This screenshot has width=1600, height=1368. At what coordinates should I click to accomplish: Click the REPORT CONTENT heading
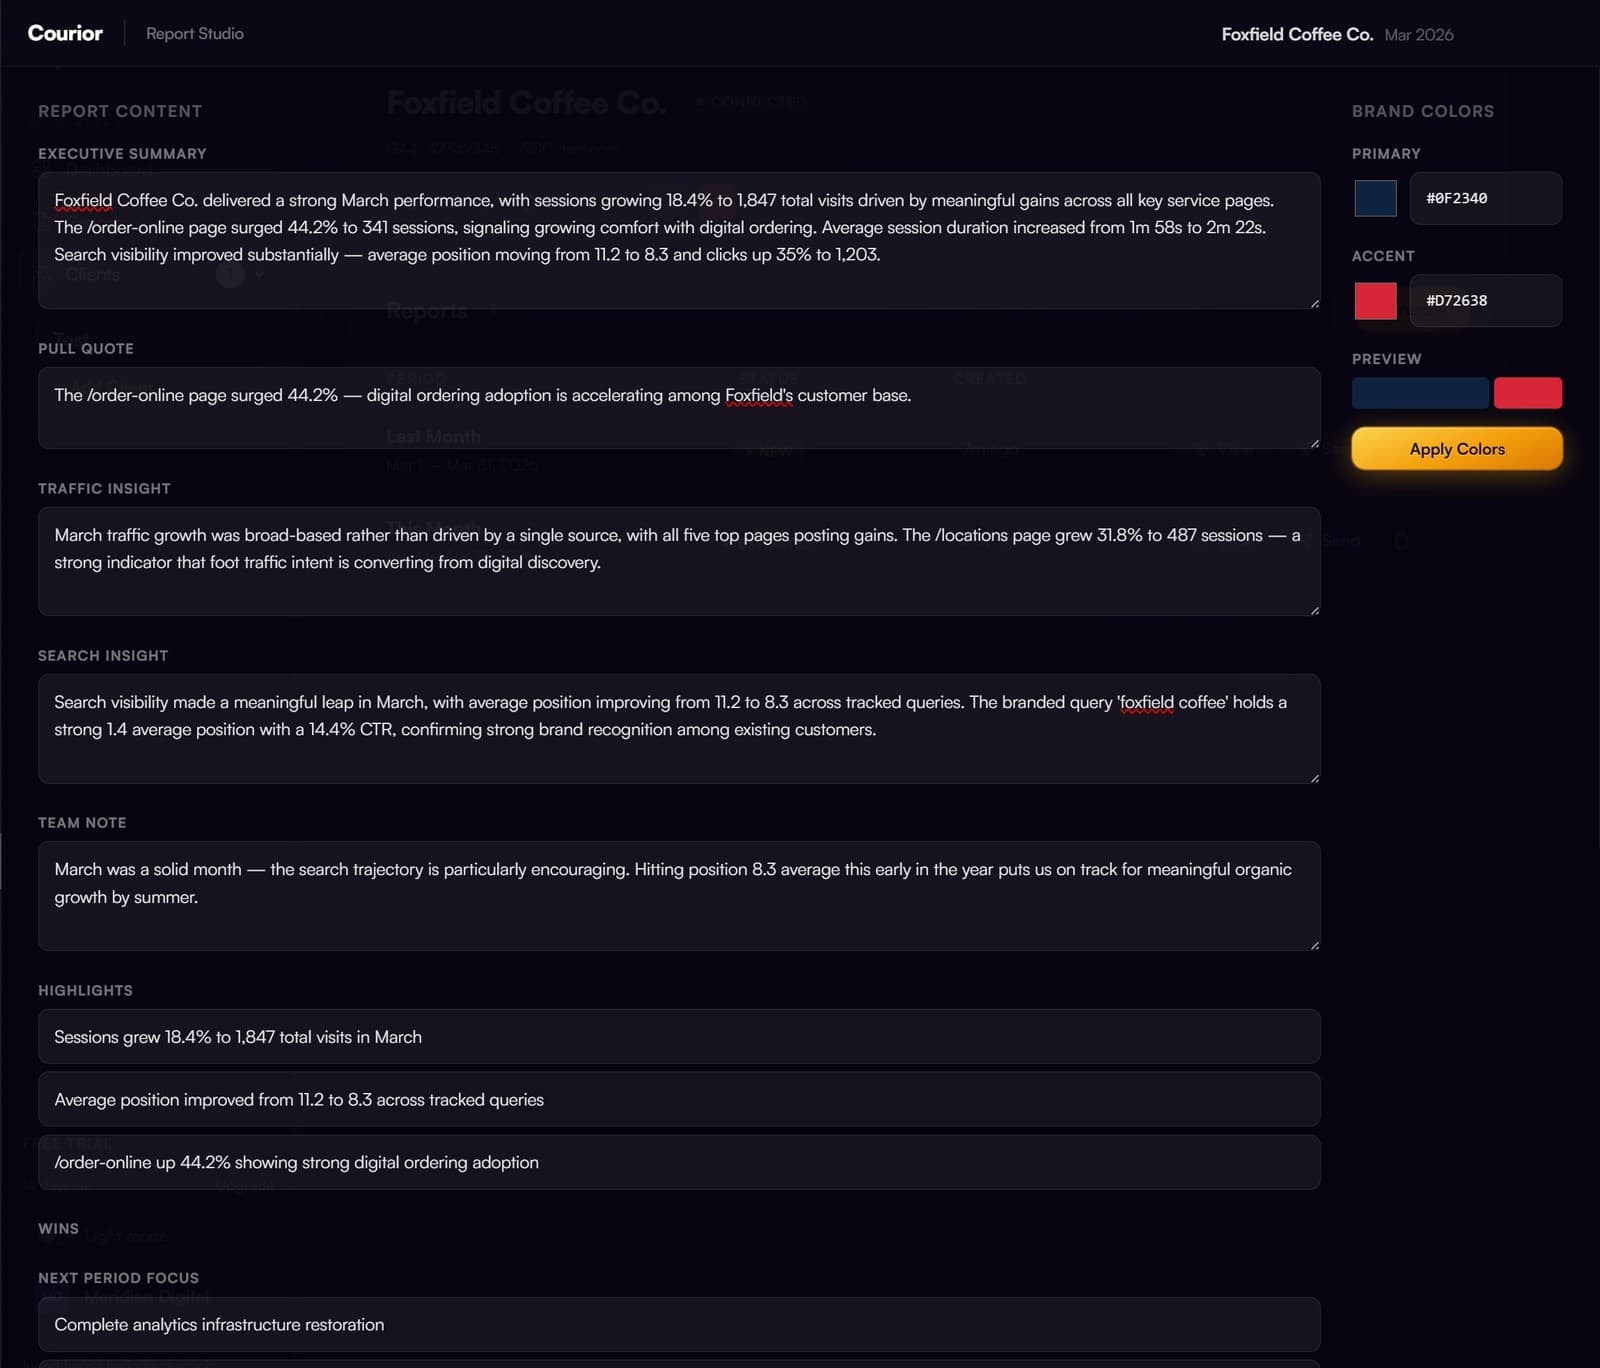point(120,111)
